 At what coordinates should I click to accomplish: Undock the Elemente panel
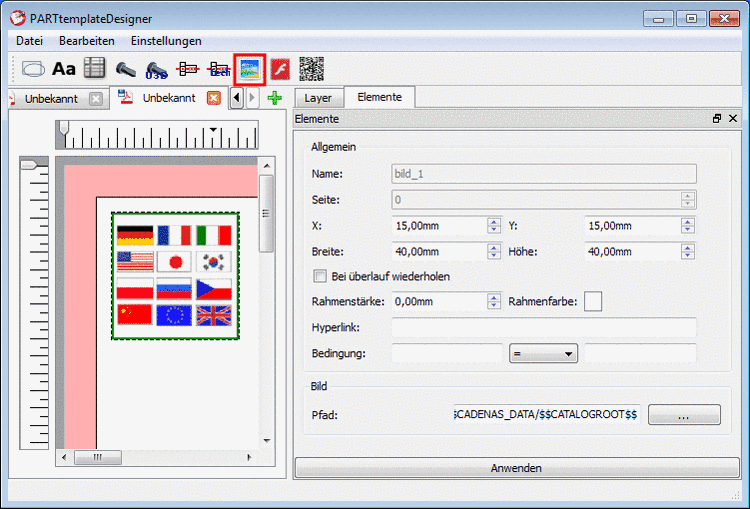point(717,119)
